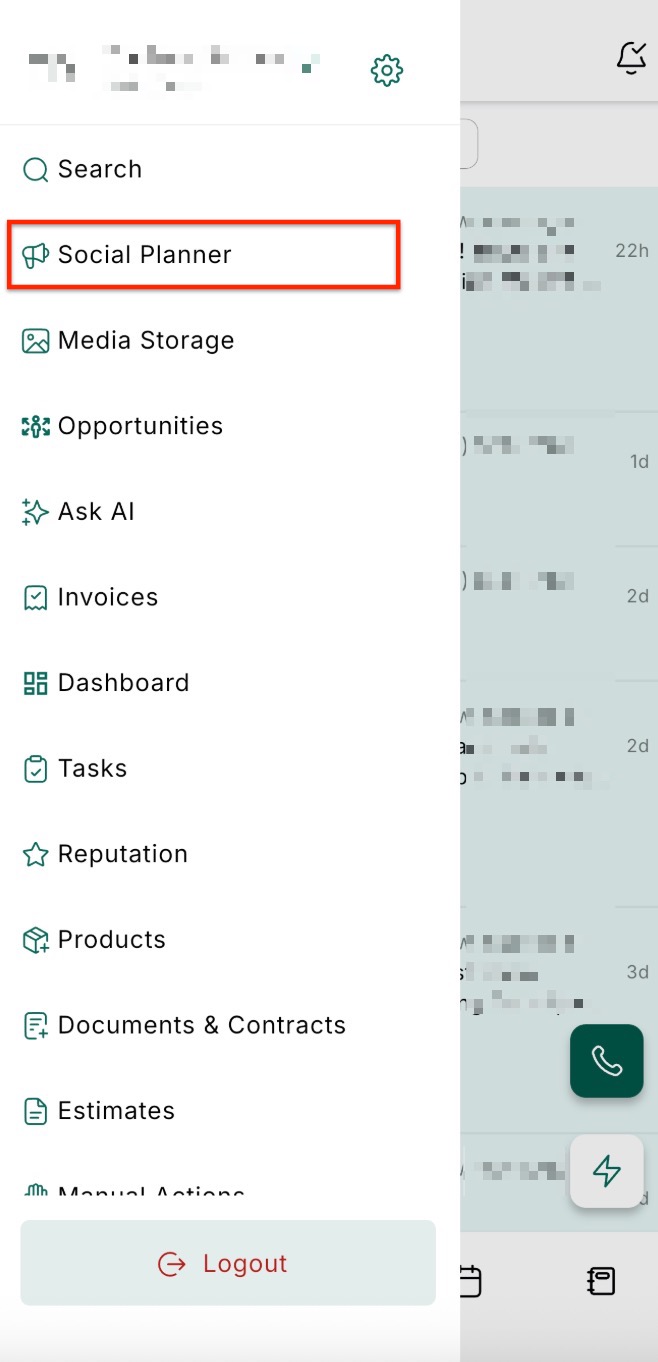Select Opportunities in the side menu
Screen dimensions: 658x1362
[x=140, y=426]
